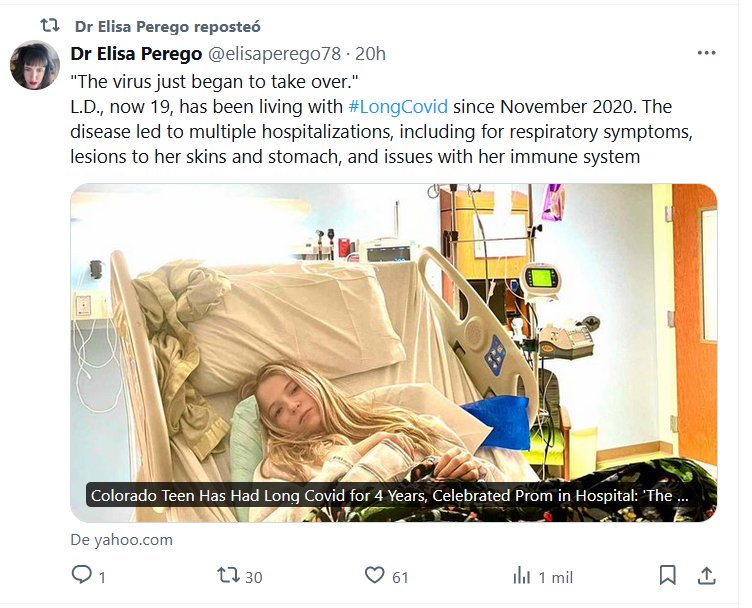Click the like count showing 61
The image size is (752, 608).
click(400, 576)
